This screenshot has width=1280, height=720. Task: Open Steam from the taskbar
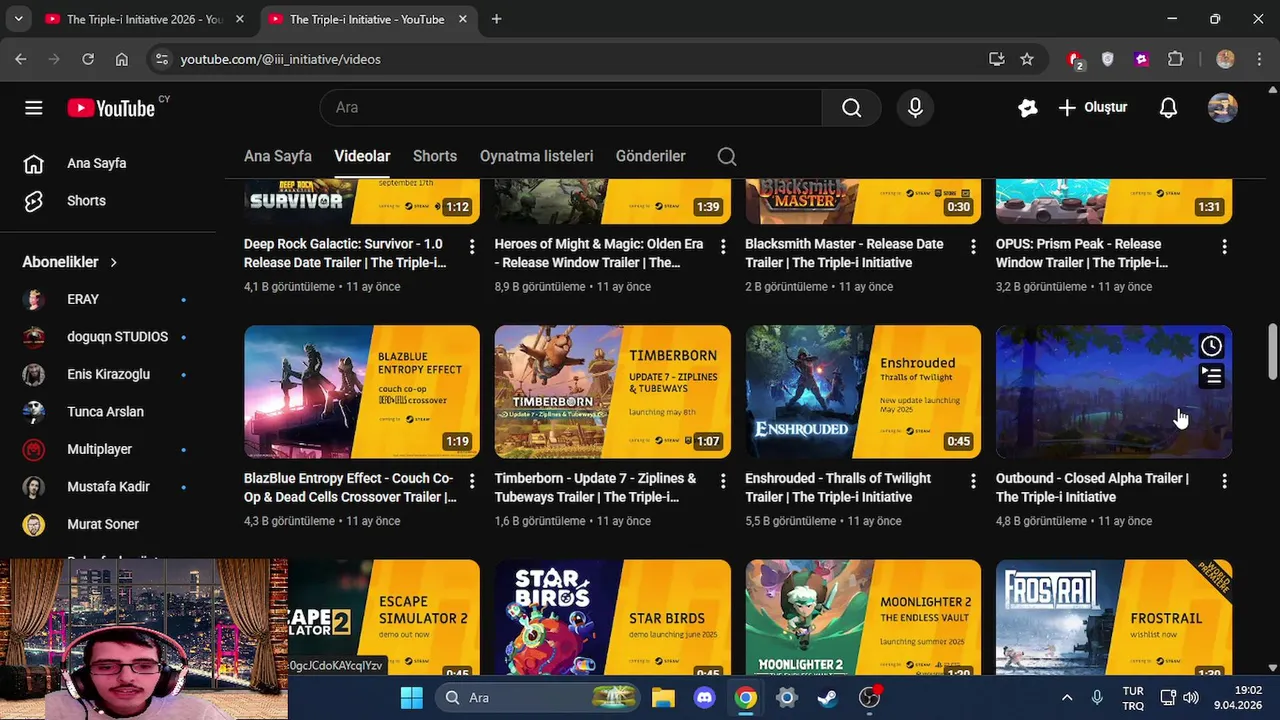(x=828, y=697)
